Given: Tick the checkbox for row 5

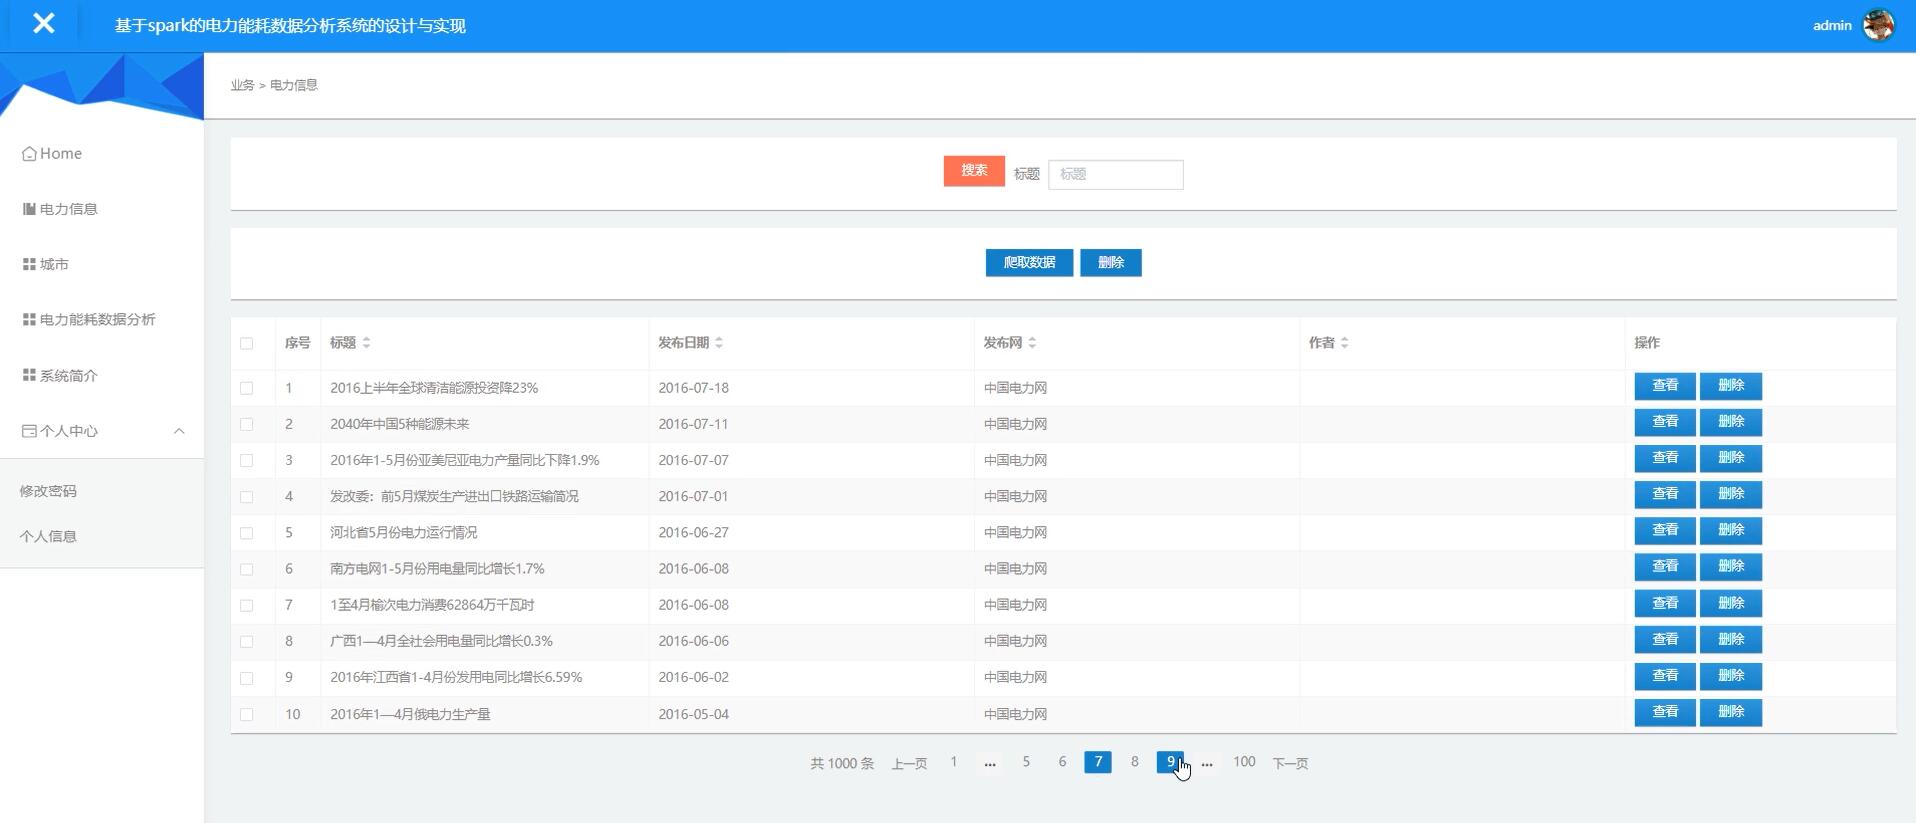Looking at the screenshot, I should (247, 533).
